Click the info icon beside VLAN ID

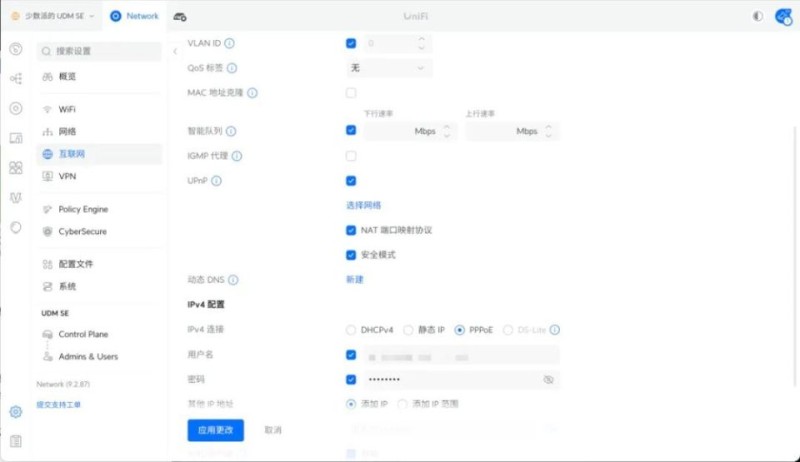click(x=230, y=44)
